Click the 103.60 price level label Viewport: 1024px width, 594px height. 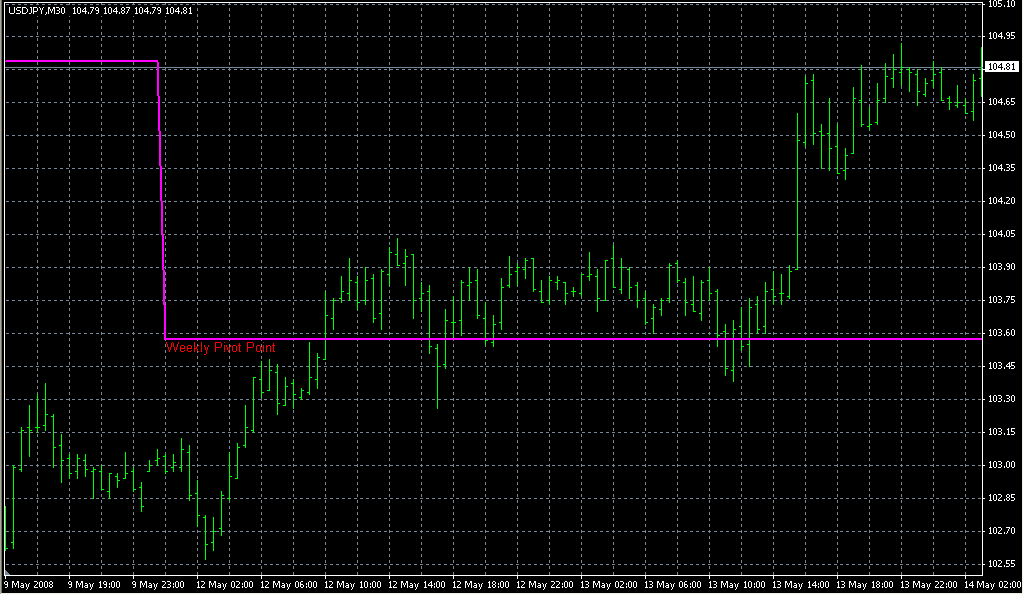point(1001,333)
